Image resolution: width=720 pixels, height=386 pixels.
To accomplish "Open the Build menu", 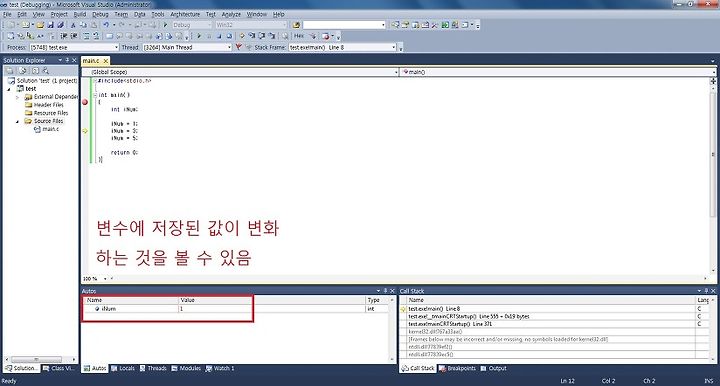I will point(80,14).
